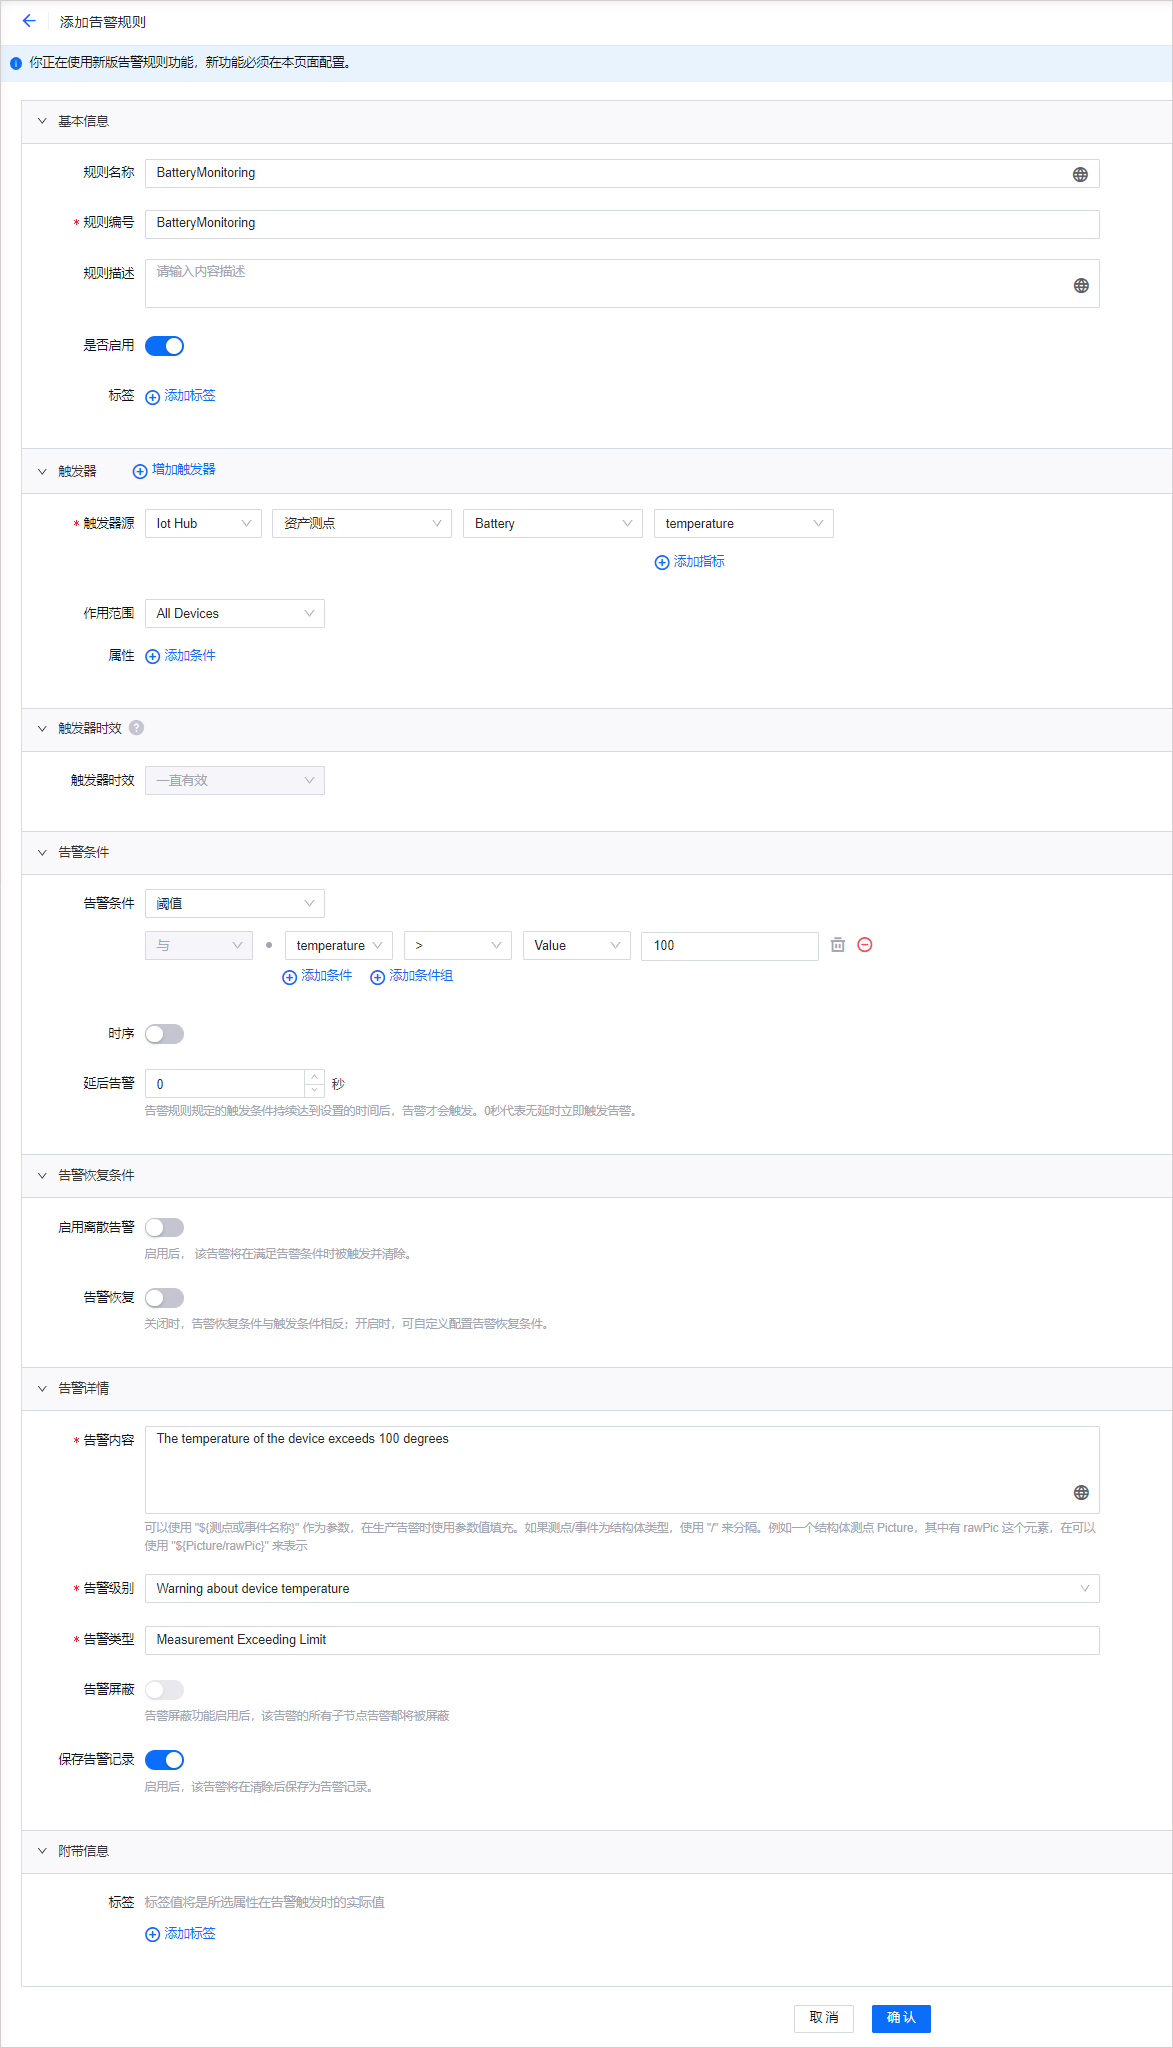Click the 确认 button
Viewport: 1173px width, 2048px height.
[x=900, y=2018]
